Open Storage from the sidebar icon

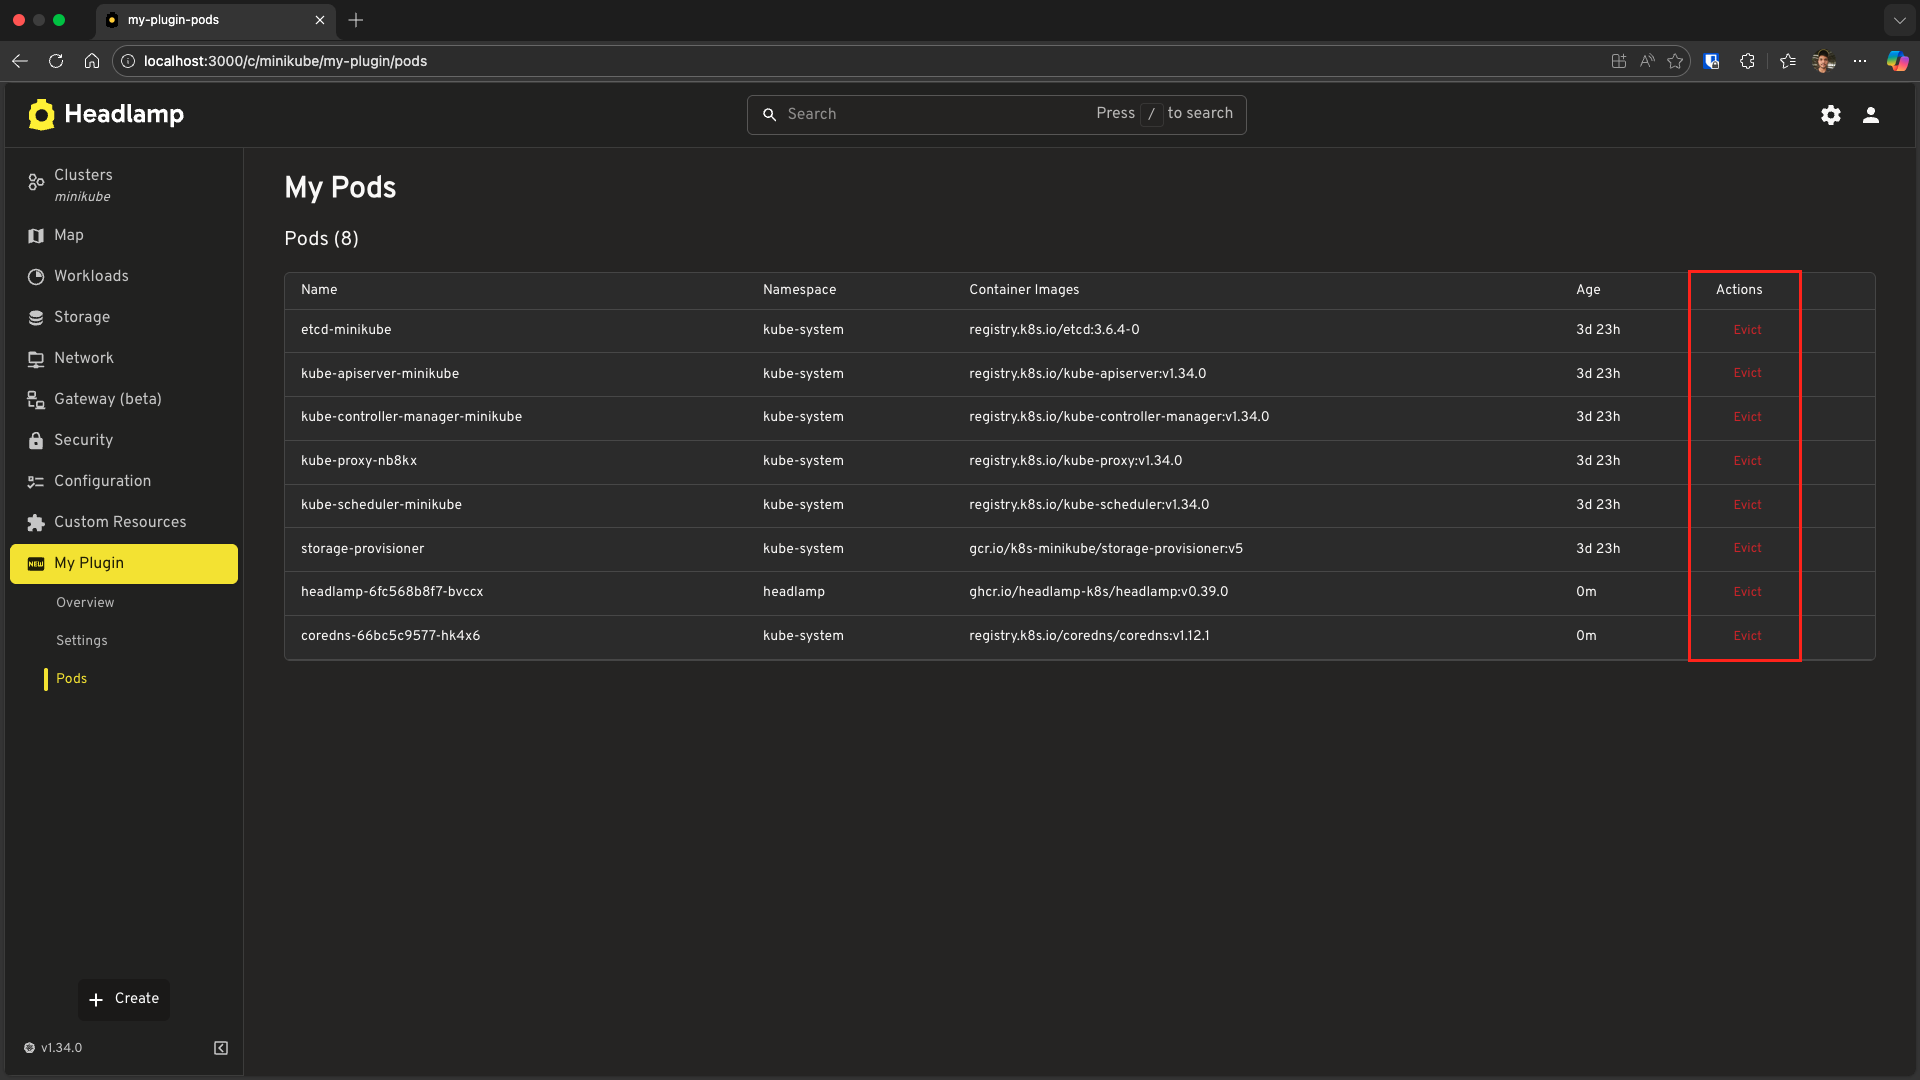[36, 317]
